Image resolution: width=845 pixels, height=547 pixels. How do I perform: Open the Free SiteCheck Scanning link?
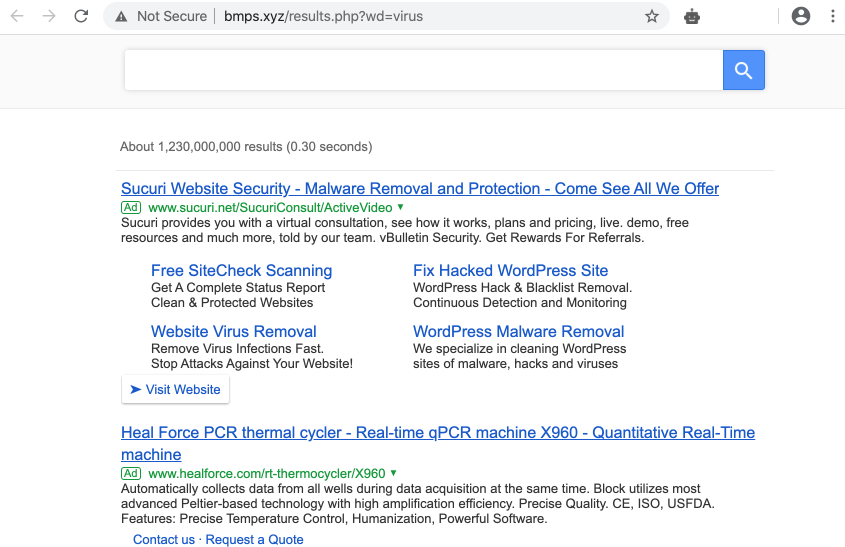241,270
